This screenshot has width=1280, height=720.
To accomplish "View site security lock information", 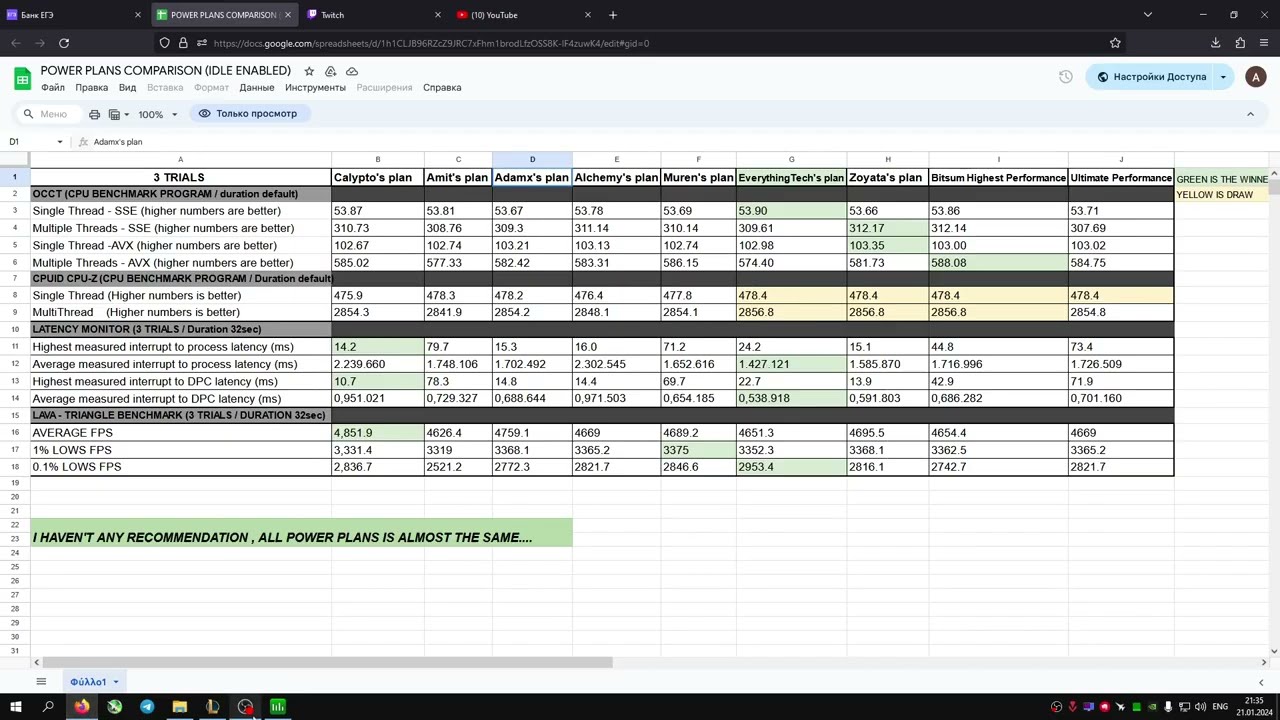I will [183, 43].
